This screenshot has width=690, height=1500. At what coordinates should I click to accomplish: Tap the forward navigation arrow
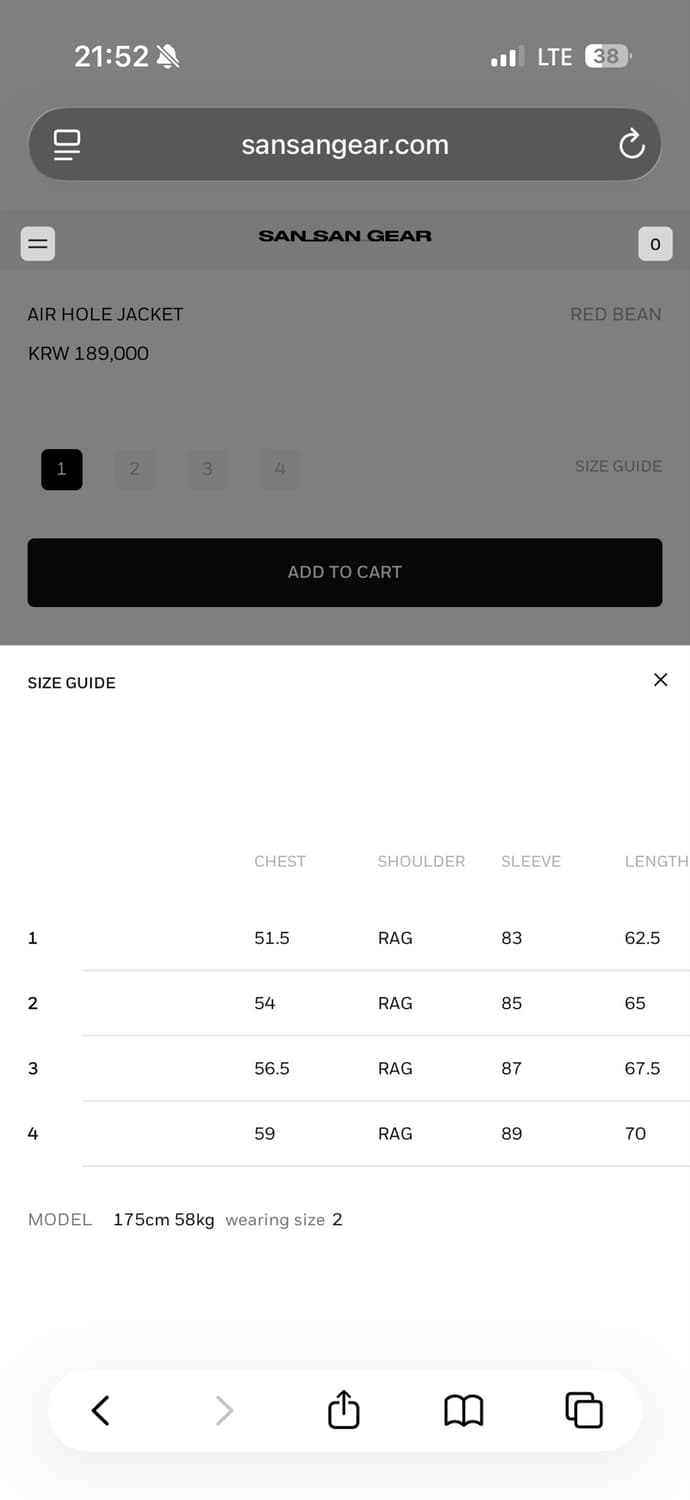coord(224,1410)
